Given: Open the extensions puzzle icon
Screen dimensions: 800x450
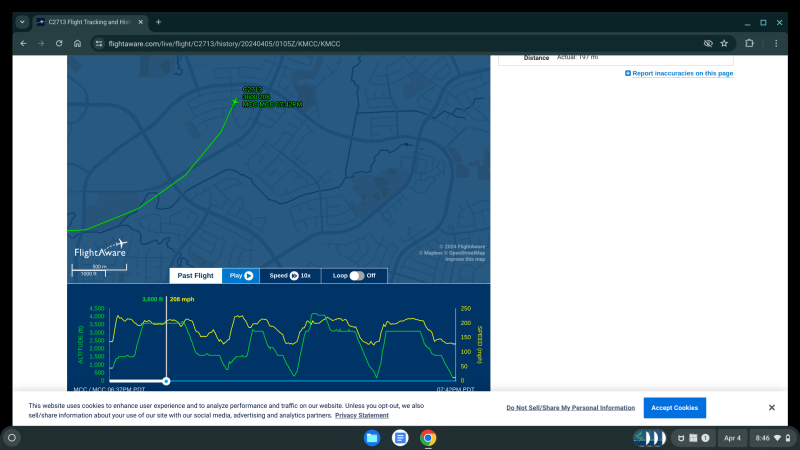Looking at the screenshot, I should tap(749, 44).
